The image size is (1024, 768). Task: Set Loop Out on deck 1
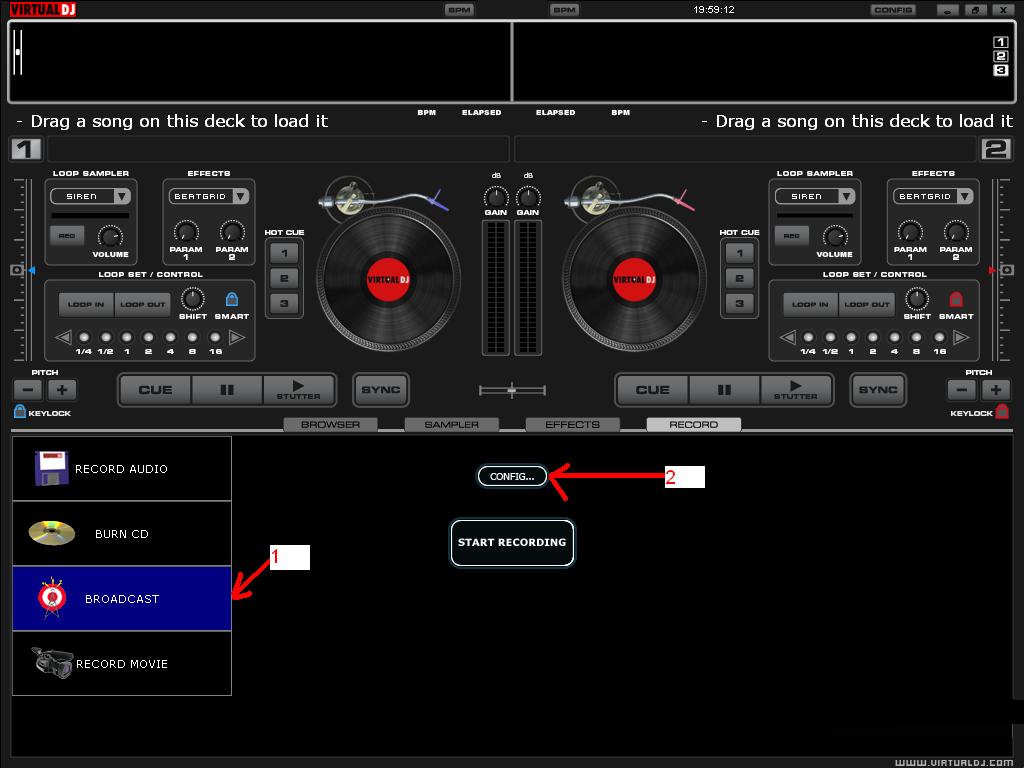tap(143, 304)
